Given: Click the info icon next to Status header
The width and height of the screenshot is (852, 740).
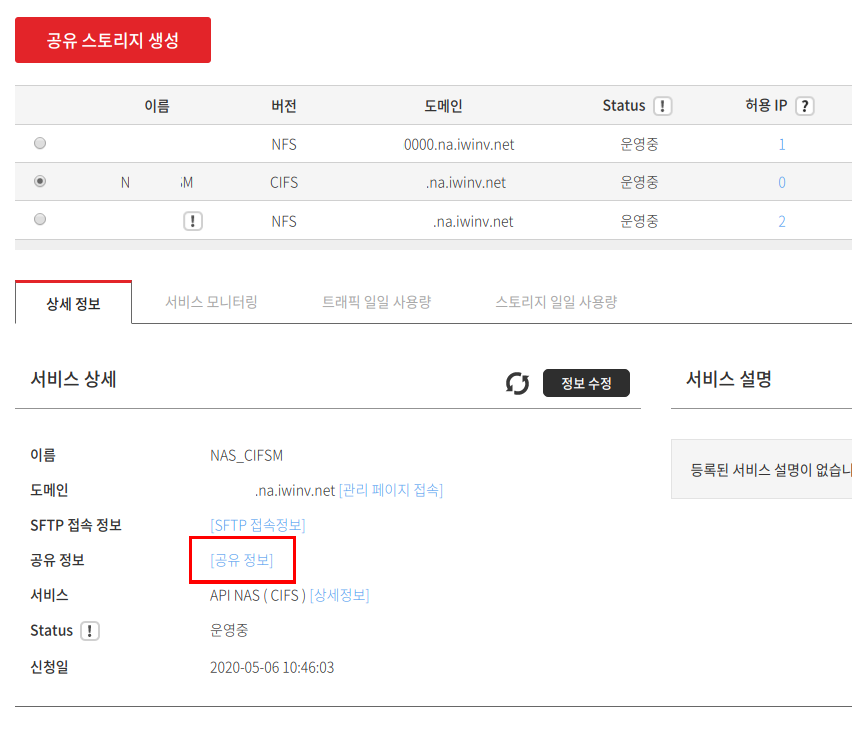Looking at the screenshot, I should 662,106.
